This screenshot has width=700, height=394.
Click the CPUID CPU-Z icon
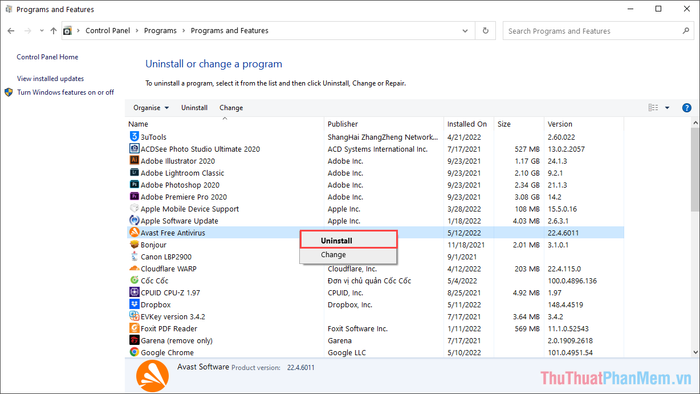click(x=134, y=292)
